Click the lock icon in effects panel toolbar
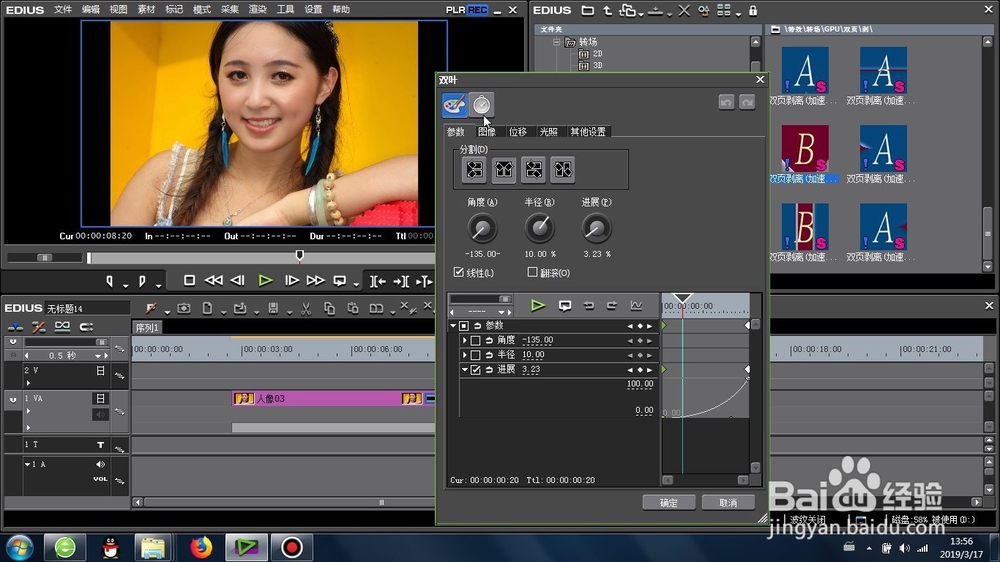This screenshot has height=562, width=1000. coord(753,11)
